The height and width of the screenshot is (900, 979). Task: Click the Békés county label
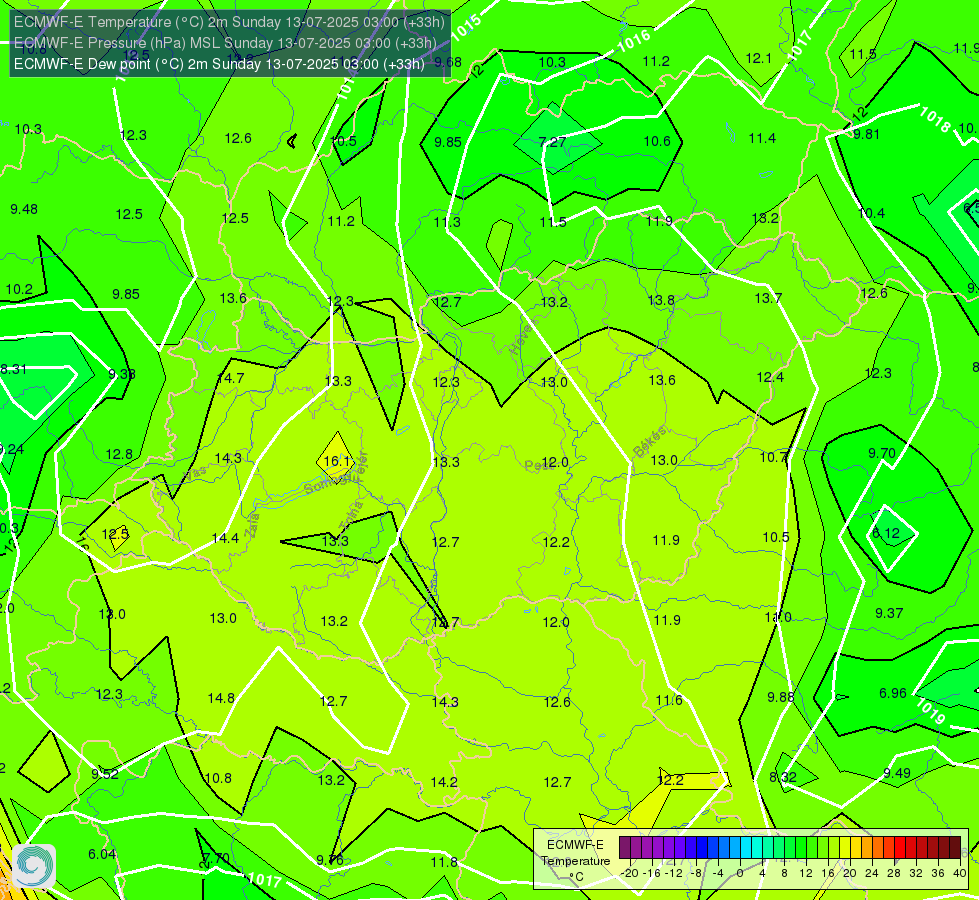coord(649,441)
